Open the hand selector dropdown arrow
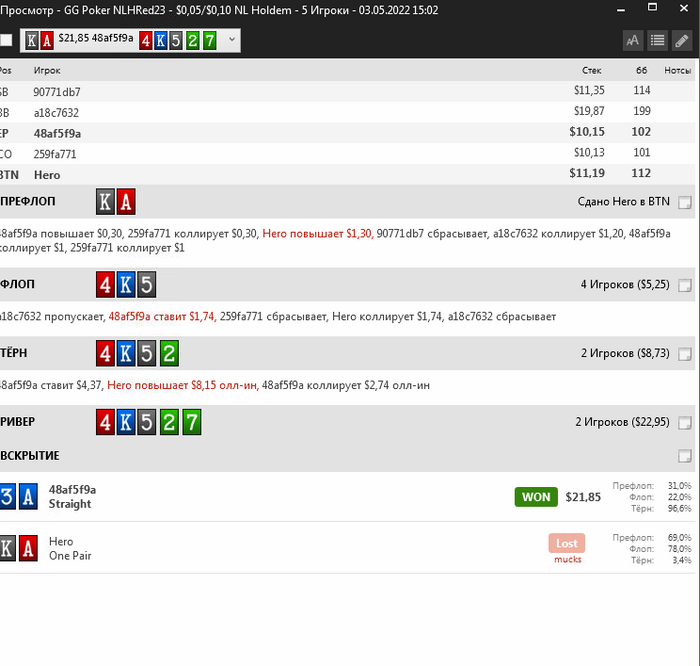This screenshot has width=700, height=666. pyautogui.click(x=232, y=39)
